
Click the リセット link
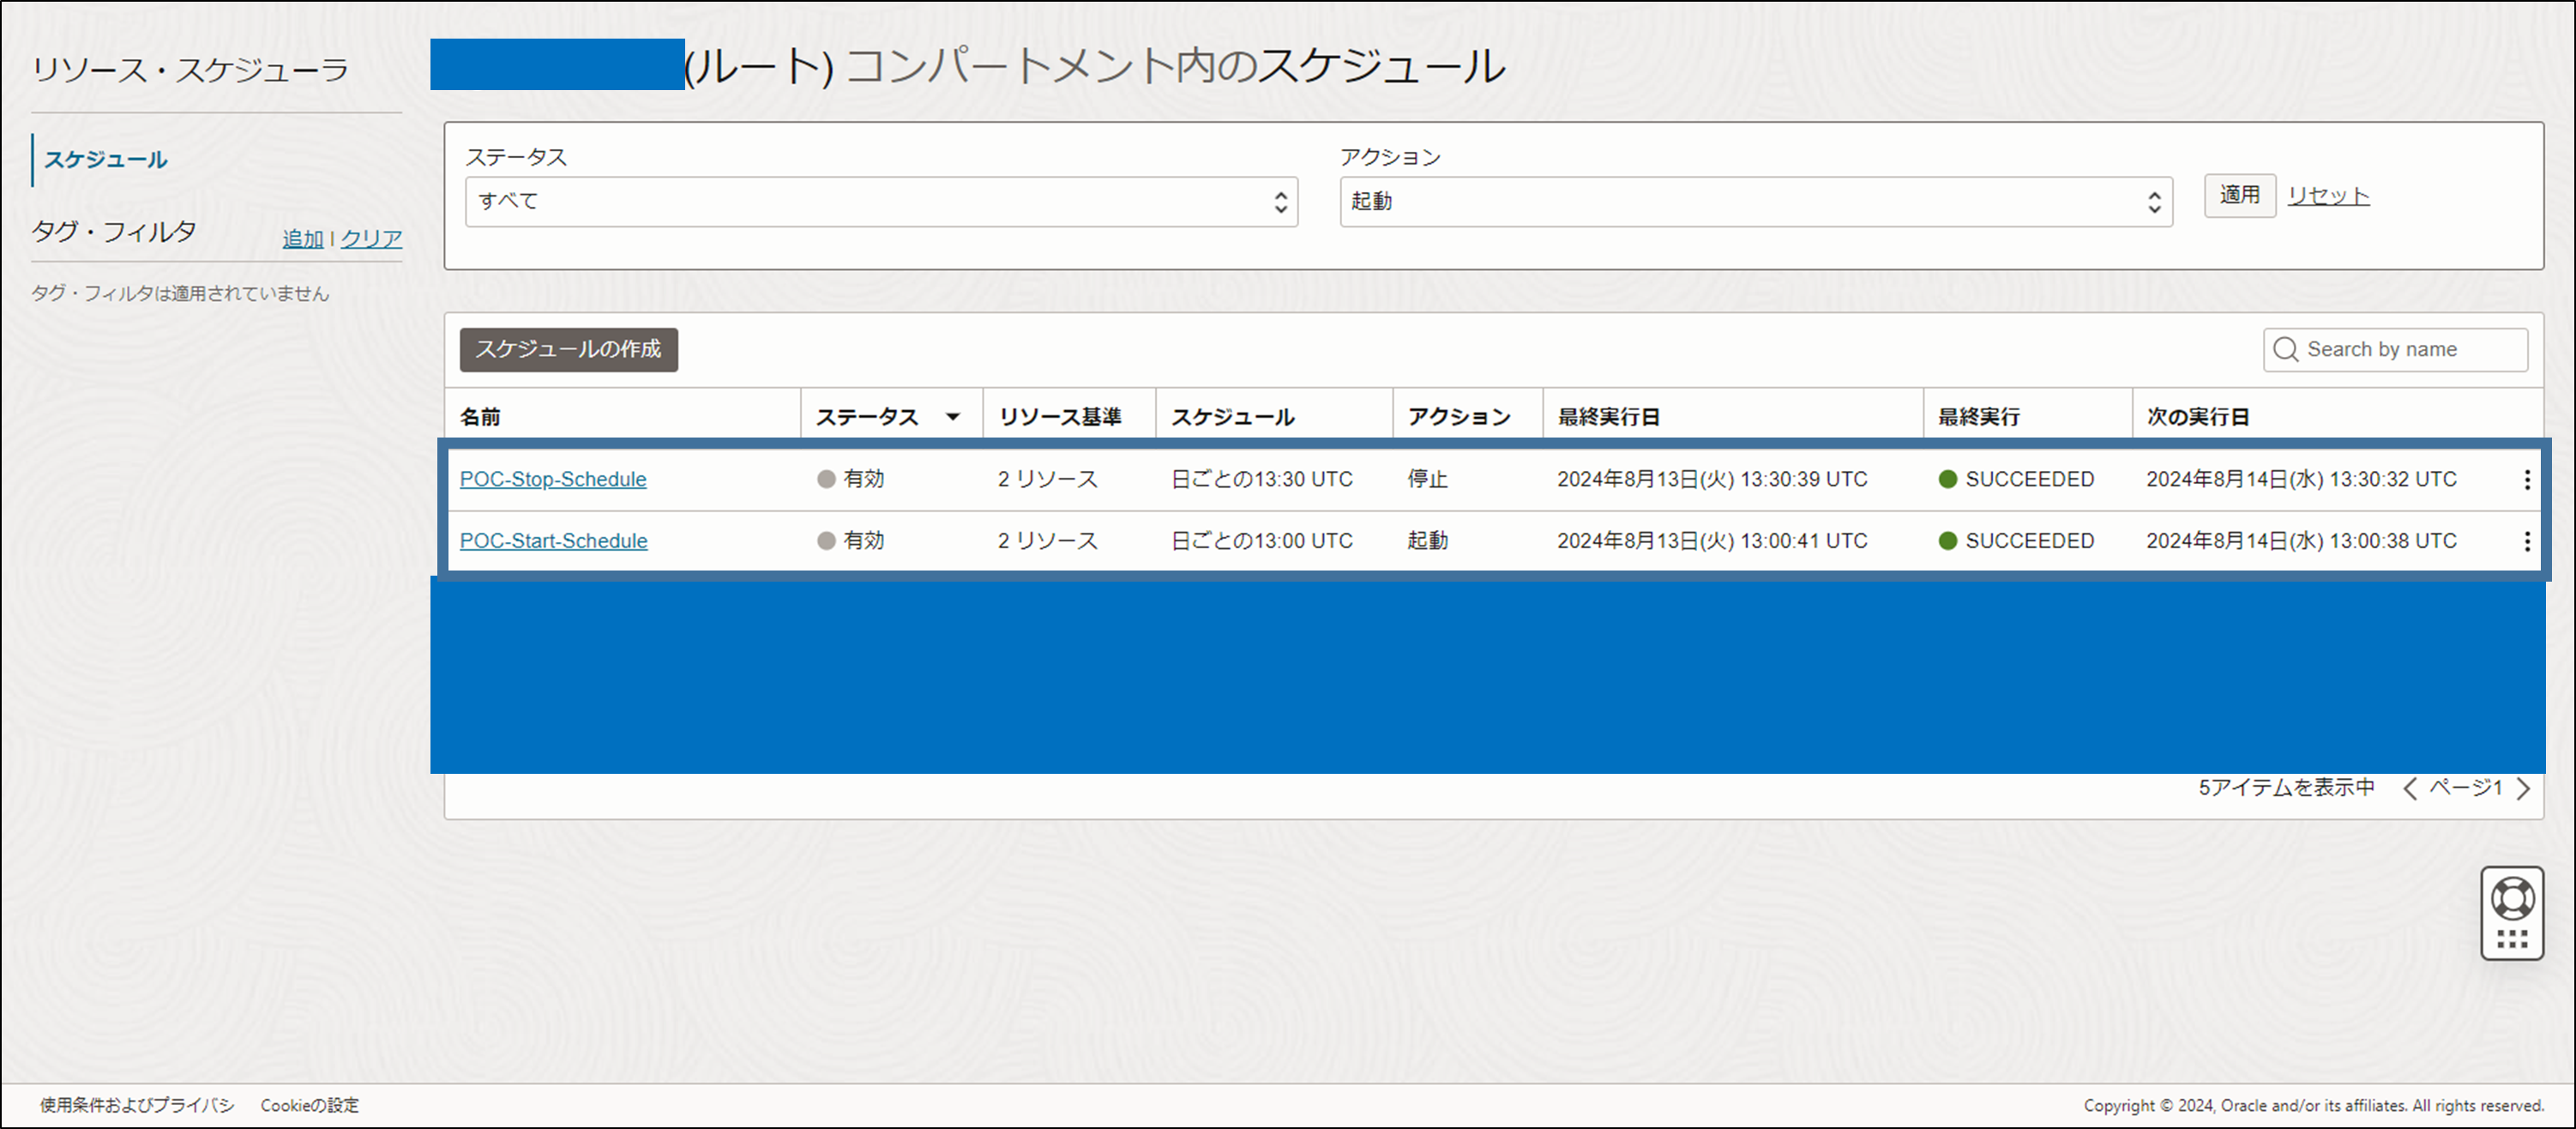click(2328, 196)
